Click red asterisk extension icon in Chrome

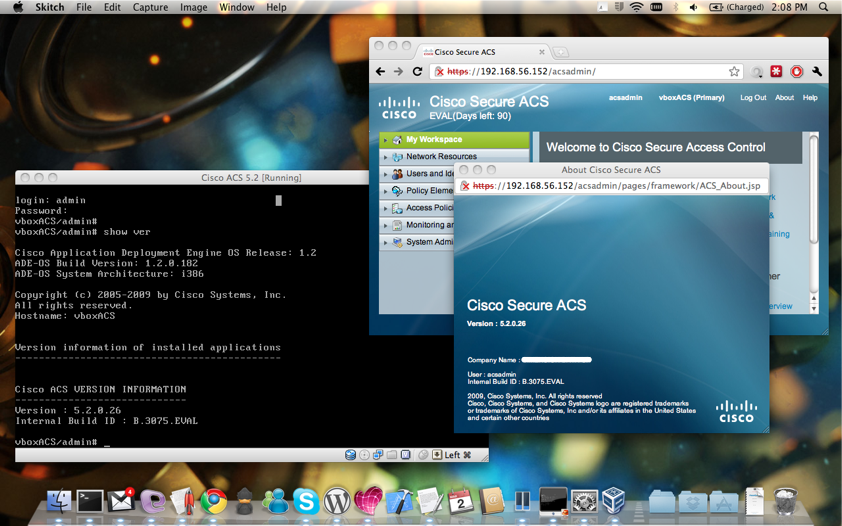pyautogui.click(x=776, y=71)
